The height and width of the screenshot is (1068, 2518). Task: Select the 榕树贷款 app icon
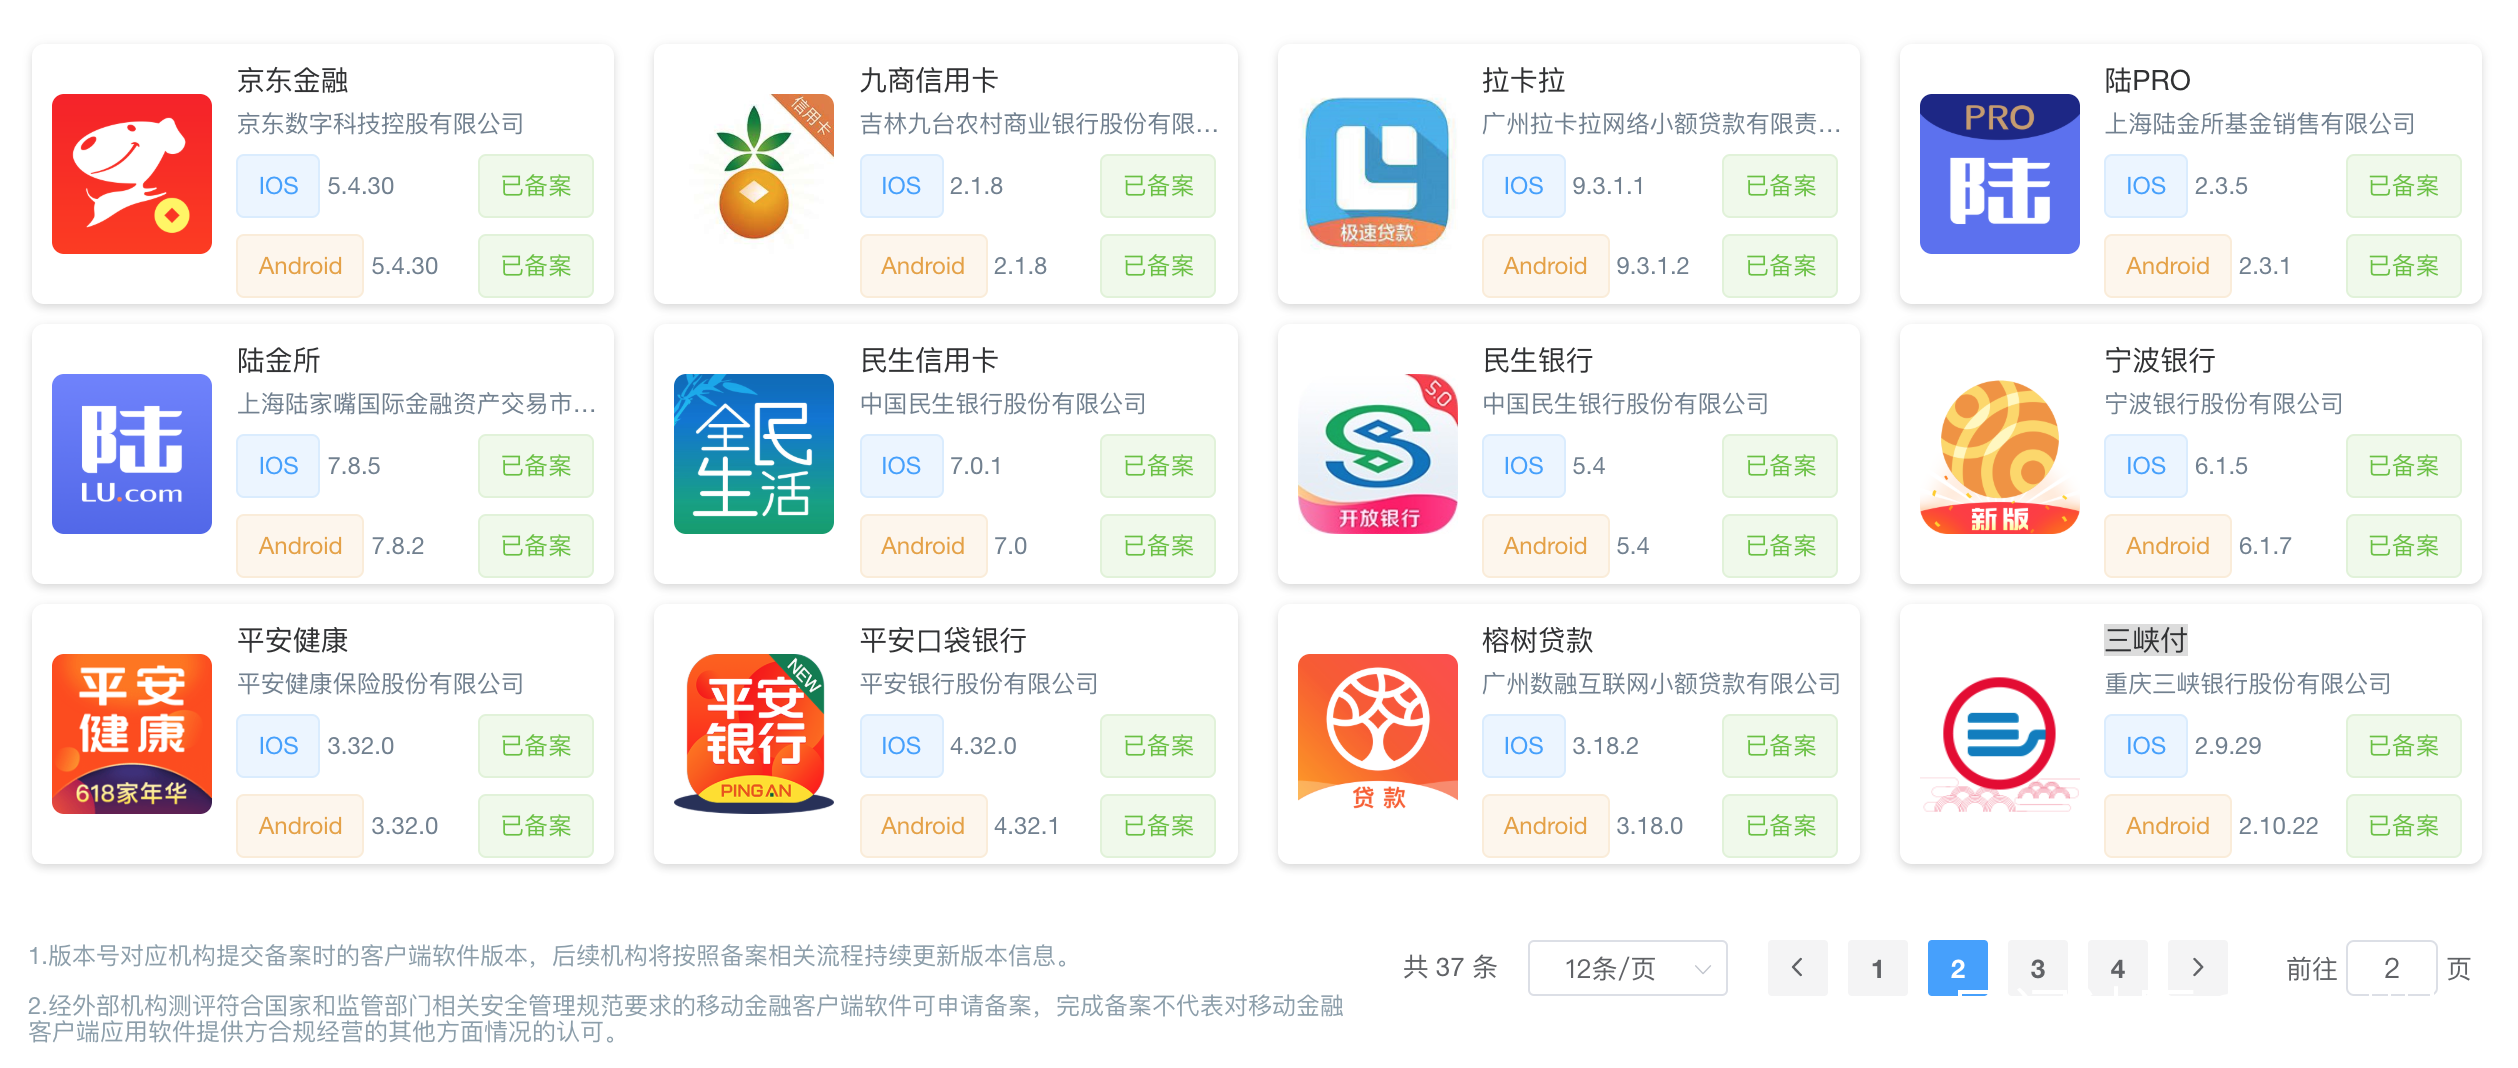coord(1377,734)
